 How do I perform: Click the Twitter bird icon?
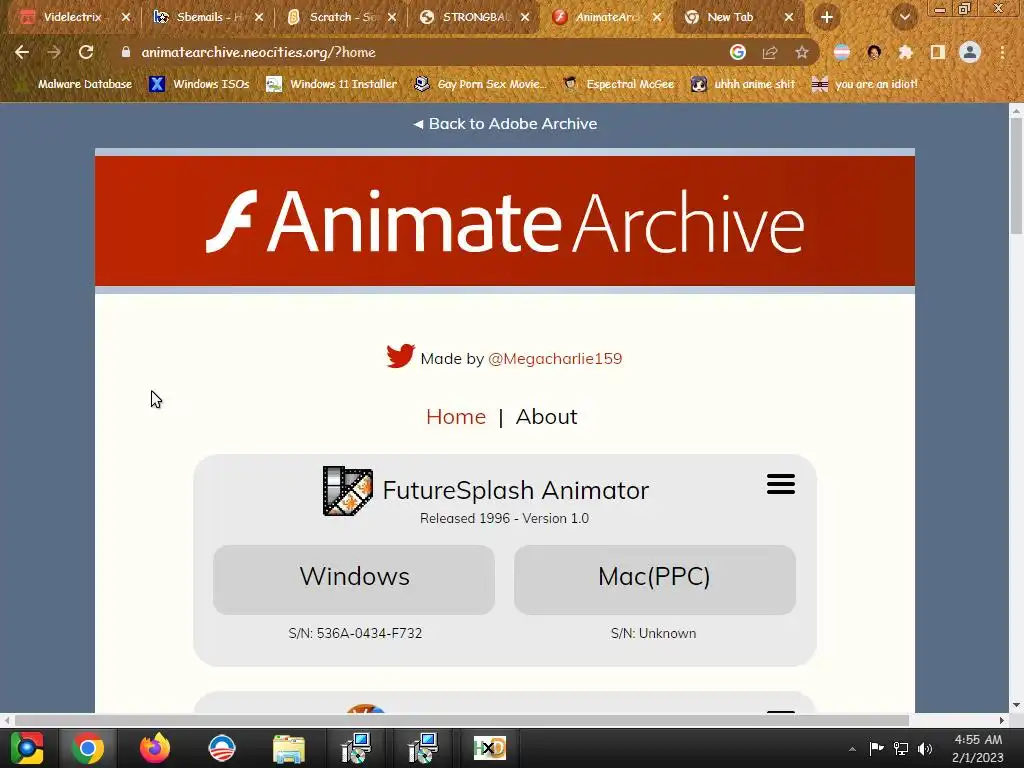pyautogui.click(x=400, y=356)
